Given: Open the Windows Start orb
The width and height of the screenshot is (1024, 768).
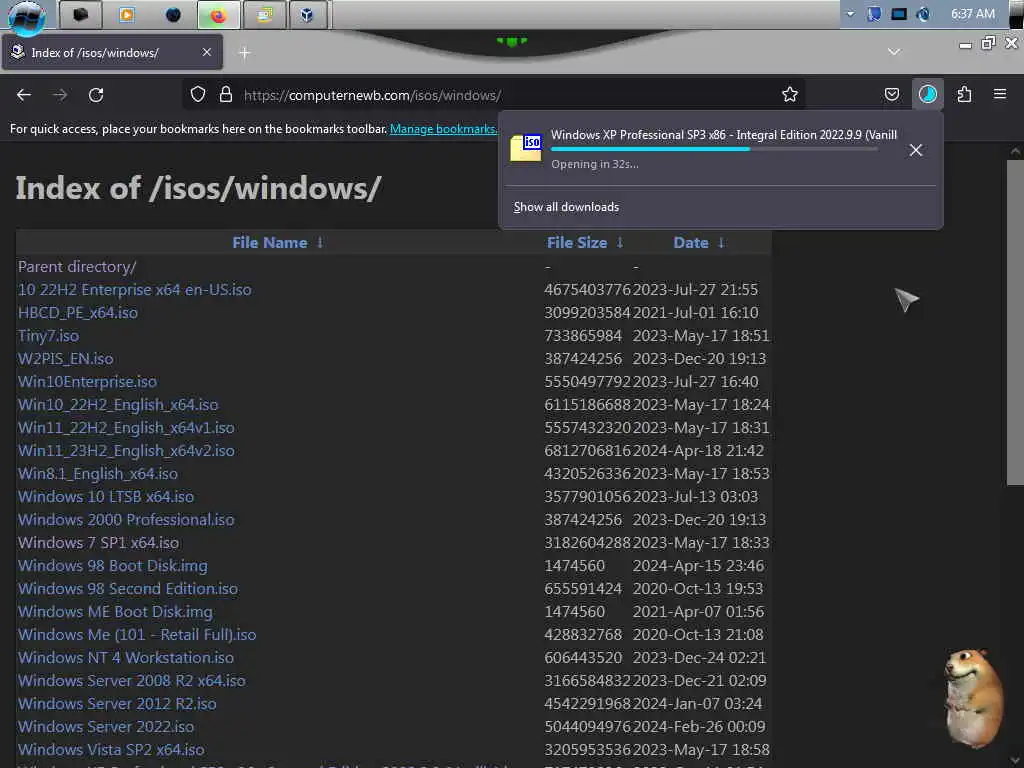Looking at the screenshot, I should tap(27, 16).
